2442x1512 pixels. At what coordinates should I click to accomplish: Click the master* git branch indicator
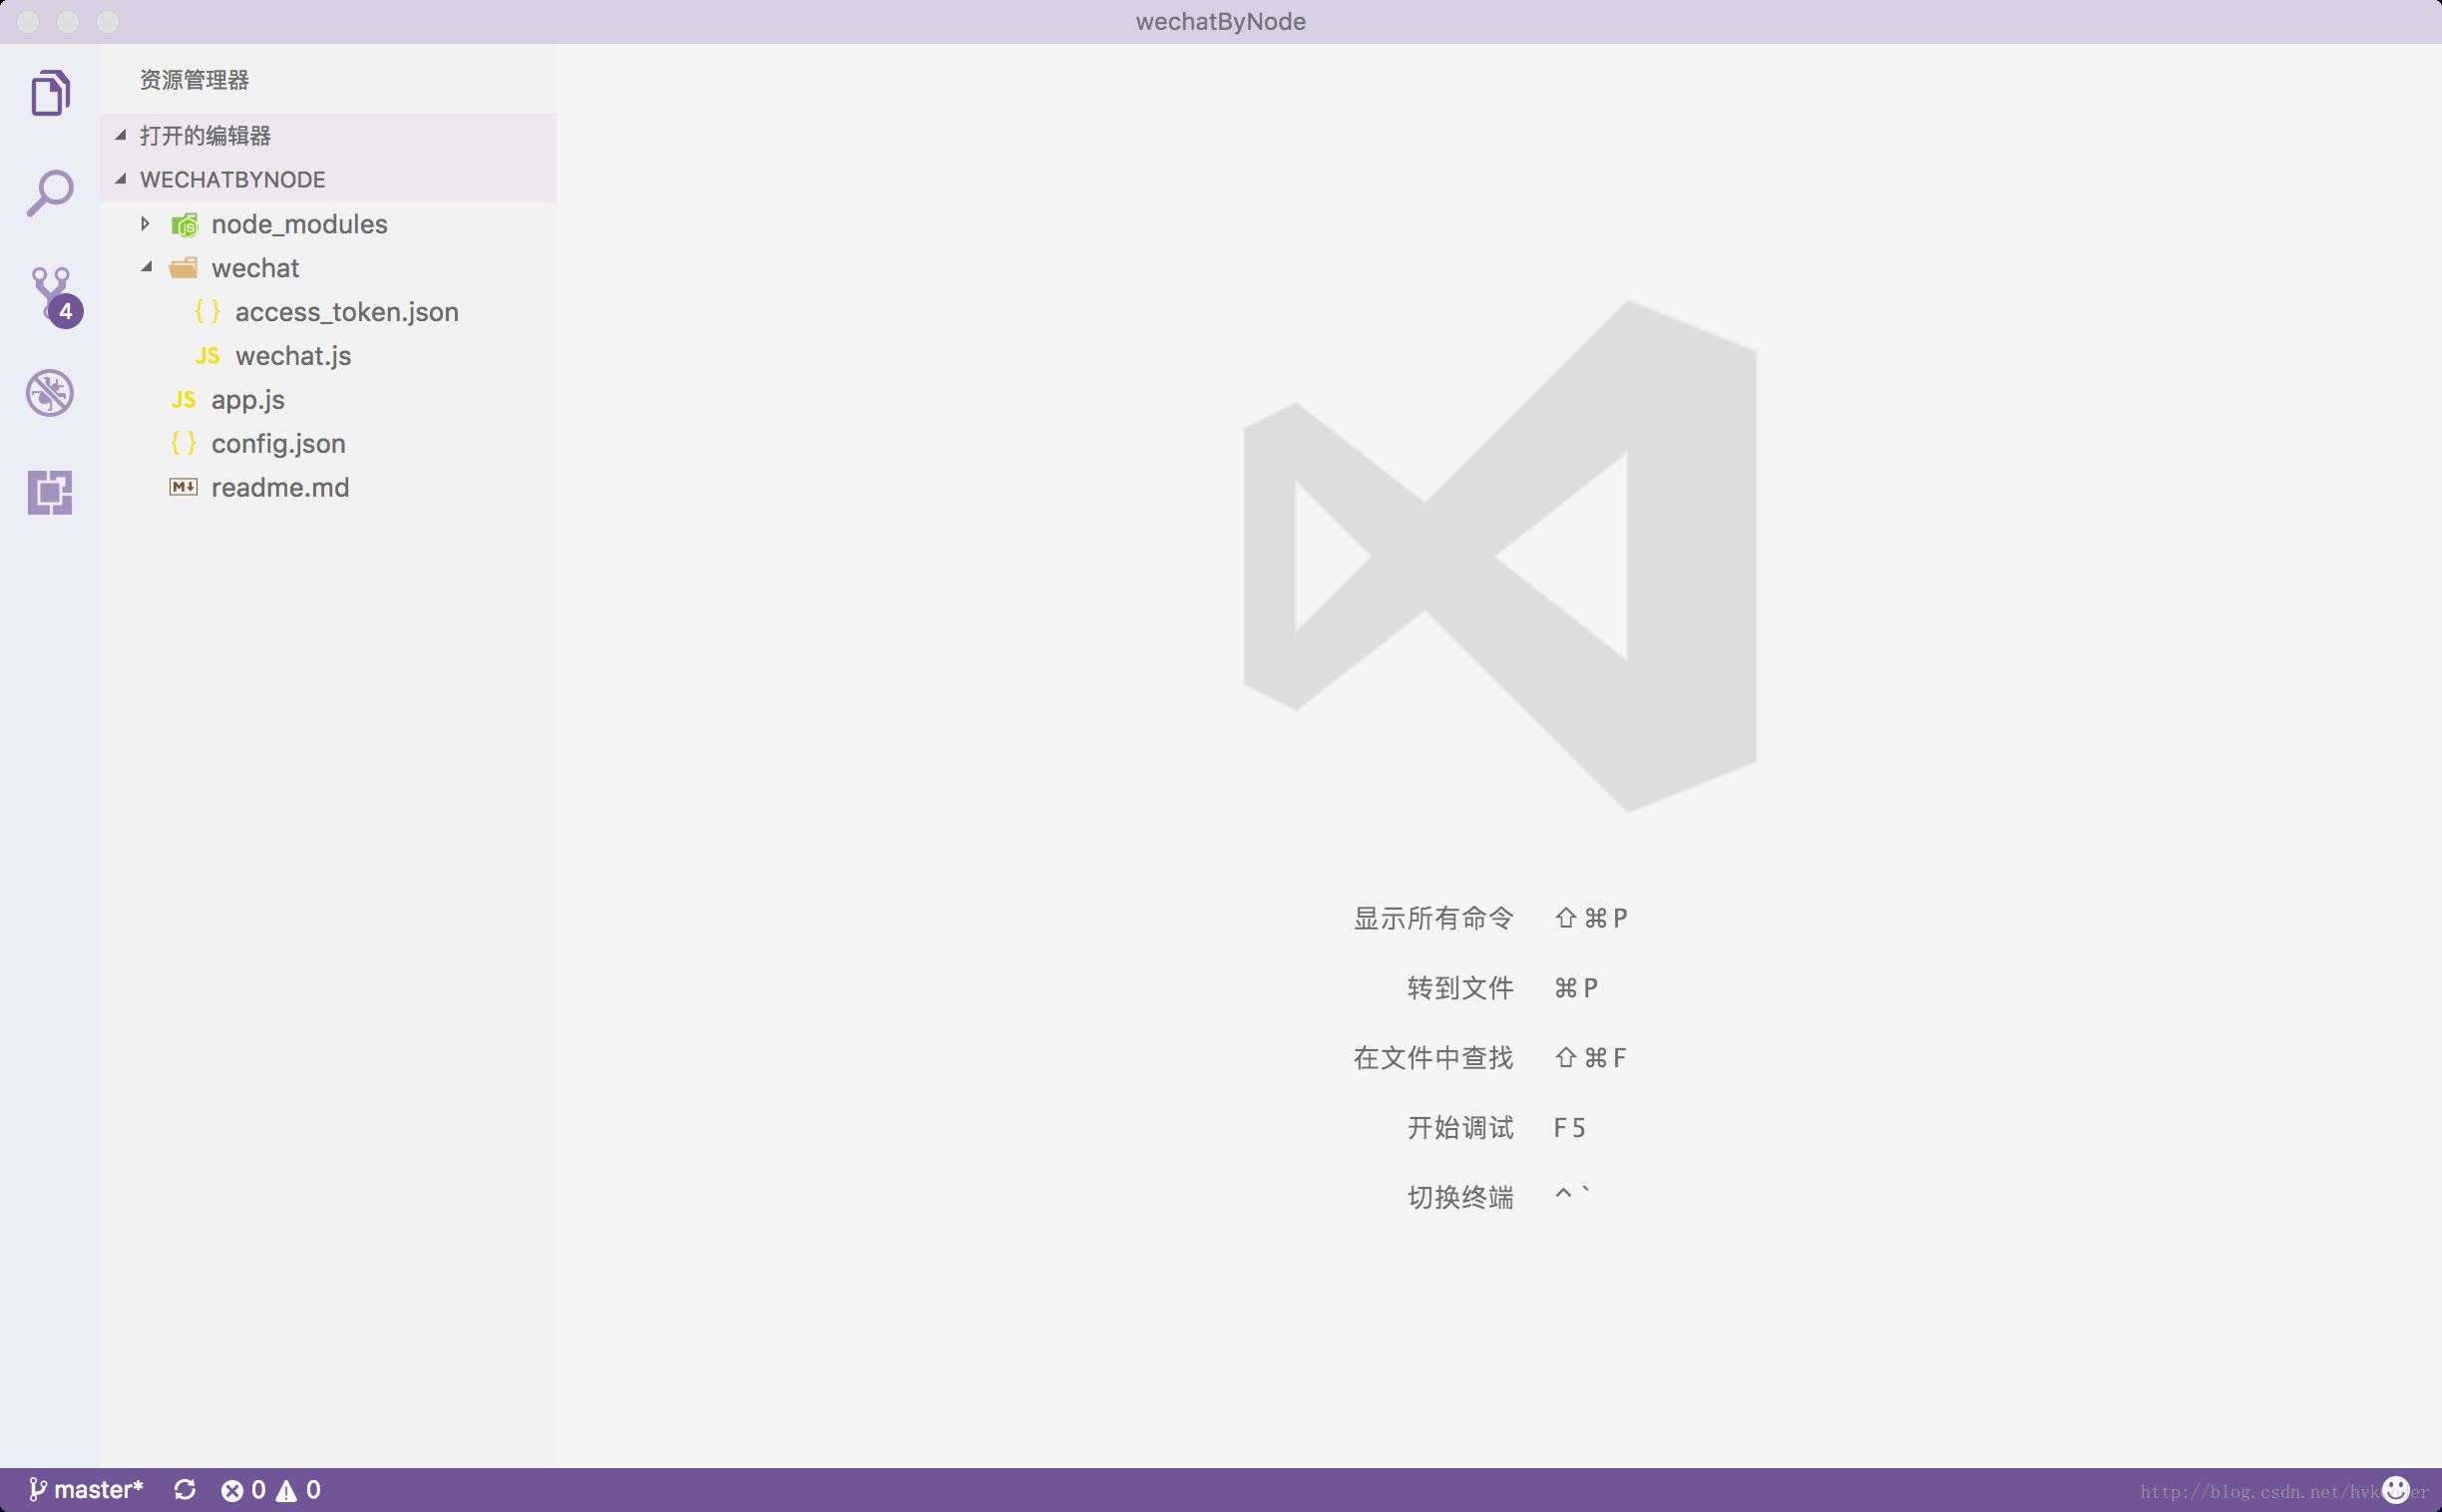point(86,1489)
